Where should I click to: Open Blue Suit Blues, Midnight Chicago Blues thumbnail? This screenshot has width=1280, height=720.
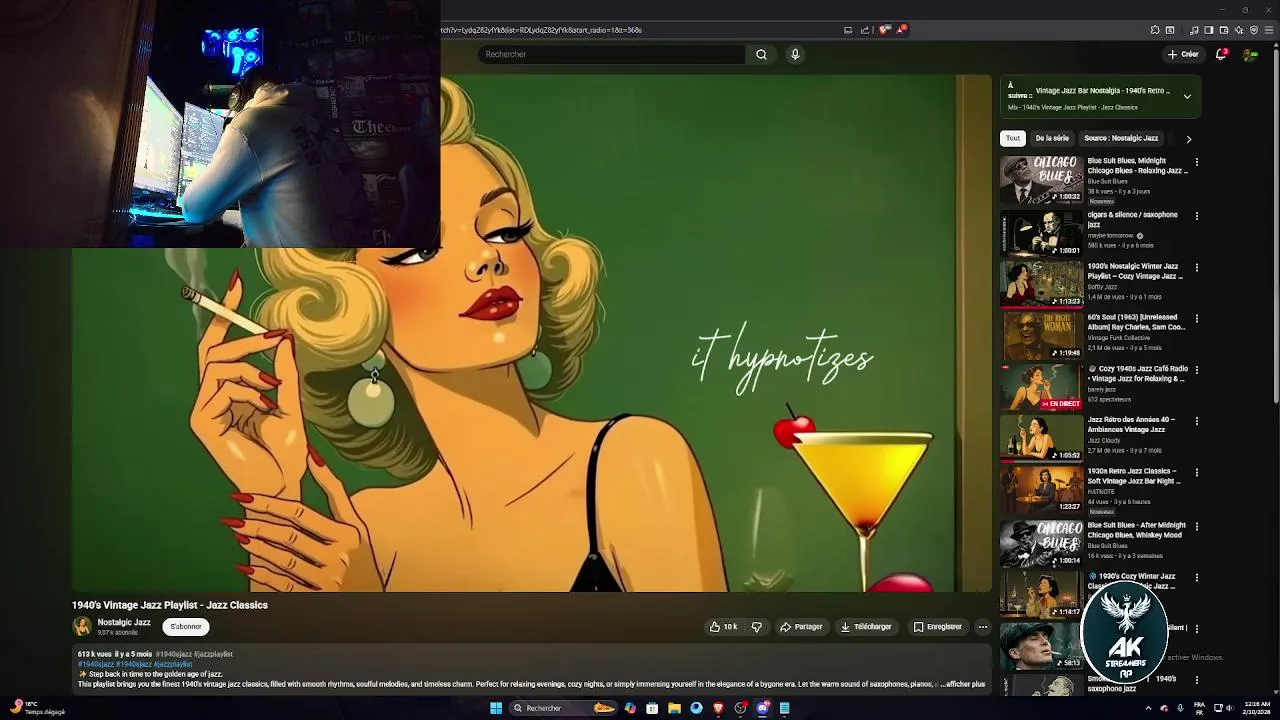click(x=1041, y=180)
